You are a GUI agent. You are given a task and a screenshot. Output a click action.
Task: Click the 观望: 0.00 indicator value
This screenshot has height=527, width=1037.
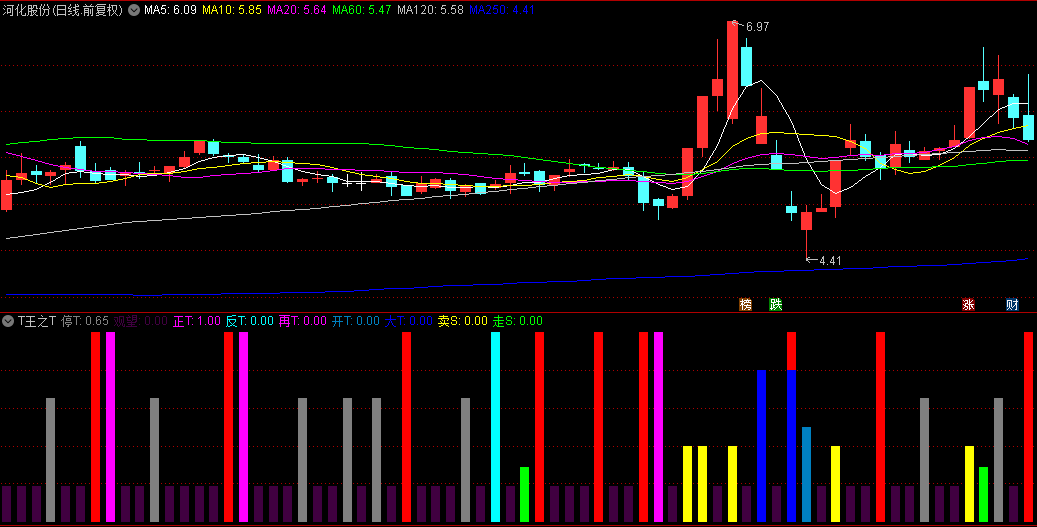(x=140, y=321)
